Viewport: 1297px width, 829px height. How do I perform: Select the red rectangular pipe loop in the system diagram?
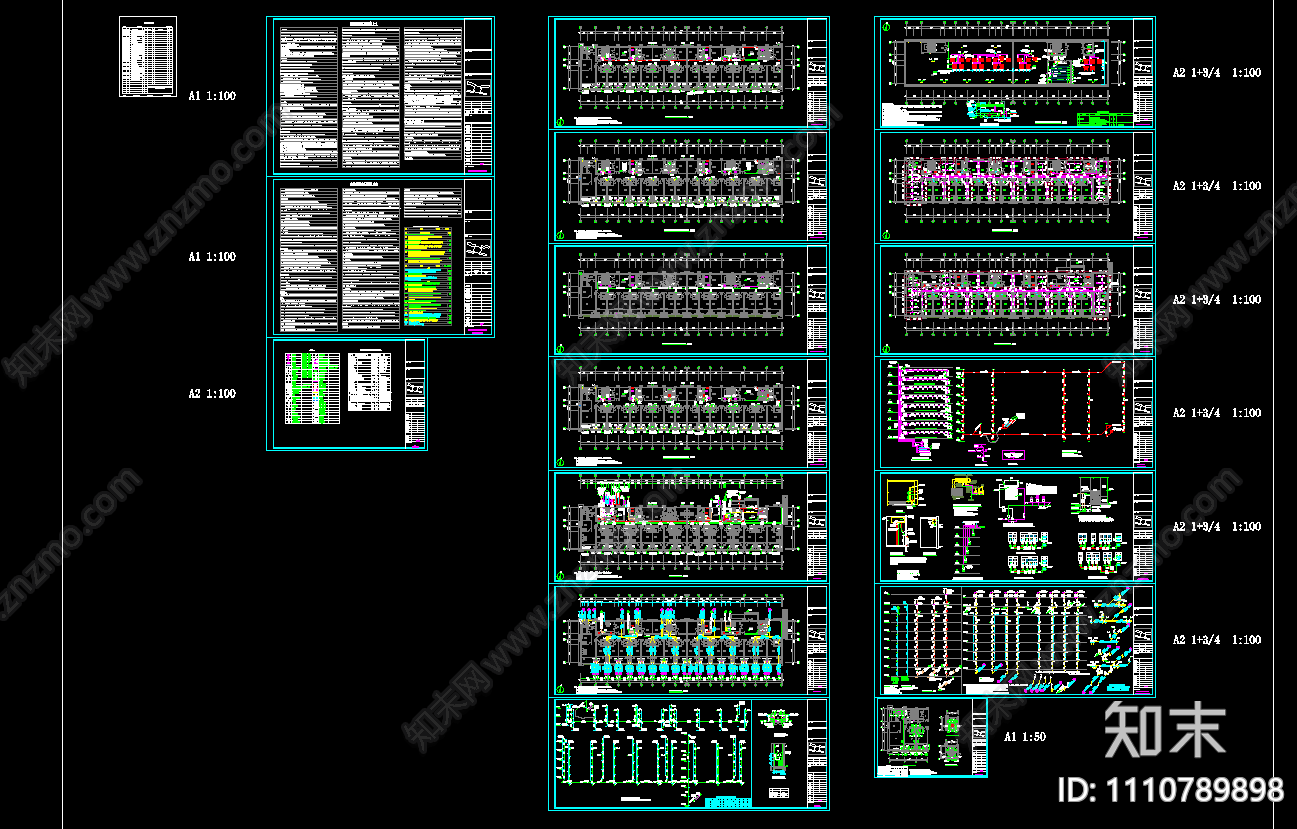[x=1041, y=403]
